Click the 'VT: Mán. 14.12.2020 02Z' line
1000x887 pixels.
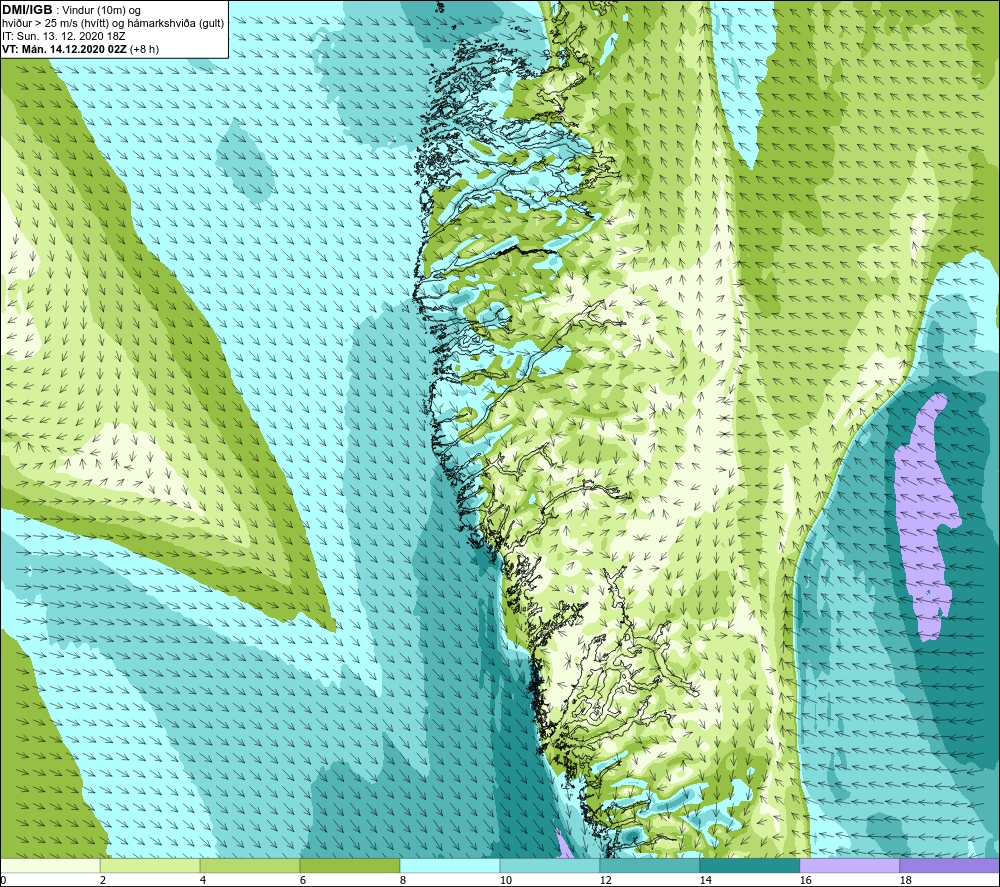(x=64, y=49)
